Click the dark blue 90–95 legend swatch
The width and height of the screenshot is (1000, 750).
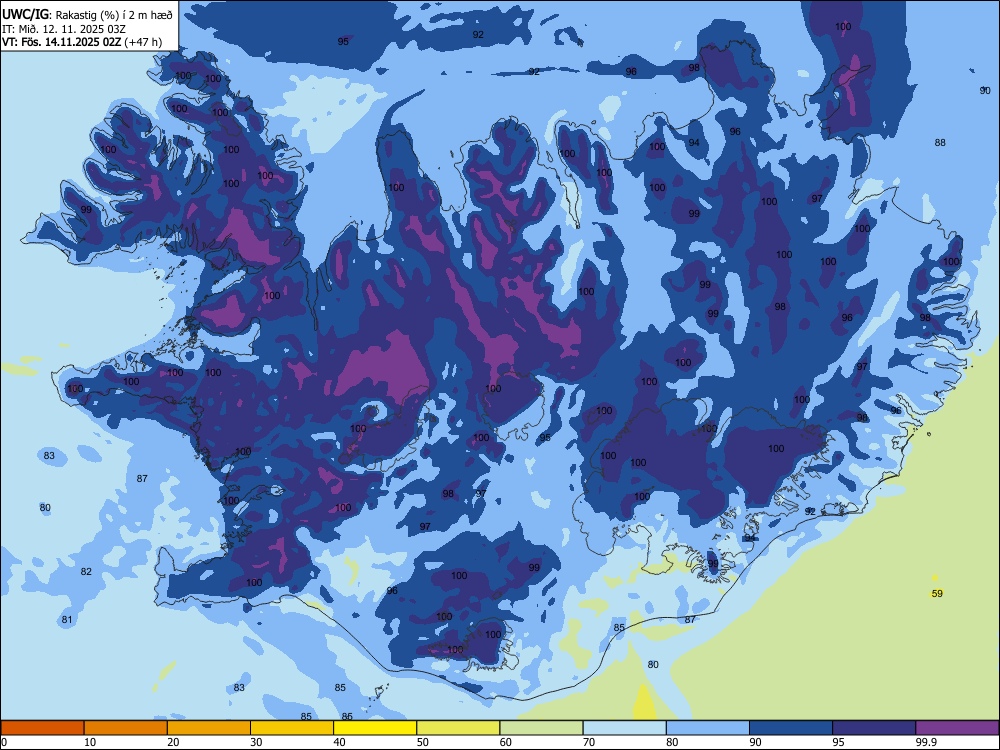pyautogui.click(x=791, y=728)
